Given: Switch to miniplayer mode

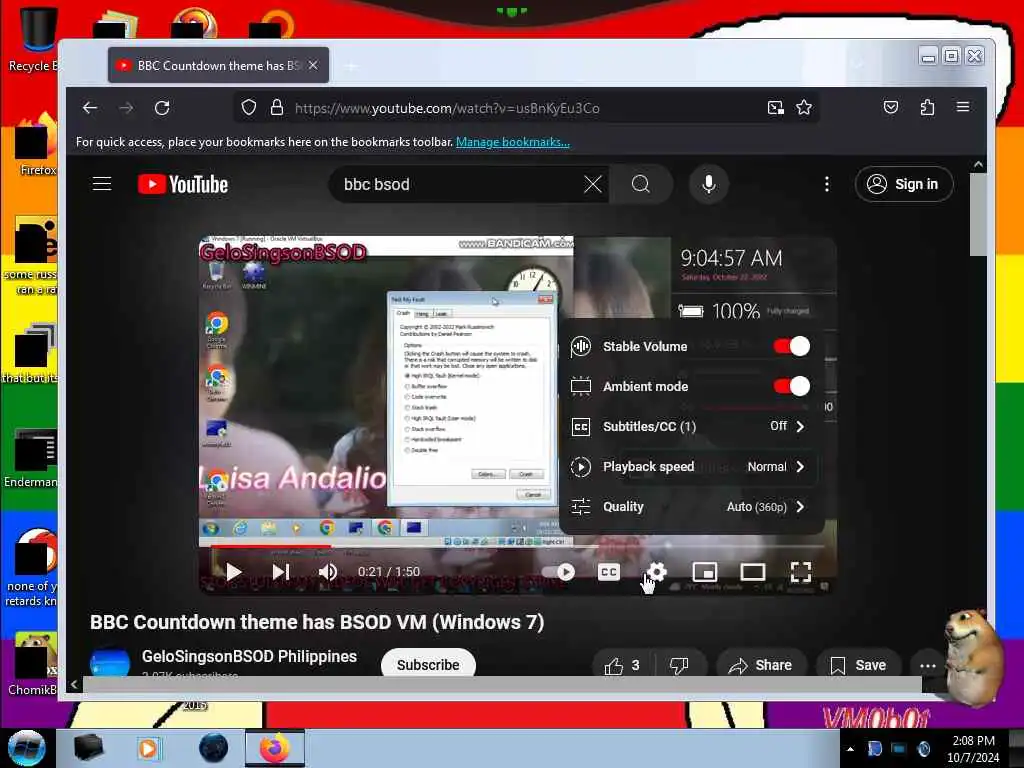Looking at the screenshot, I should [705, 572].
